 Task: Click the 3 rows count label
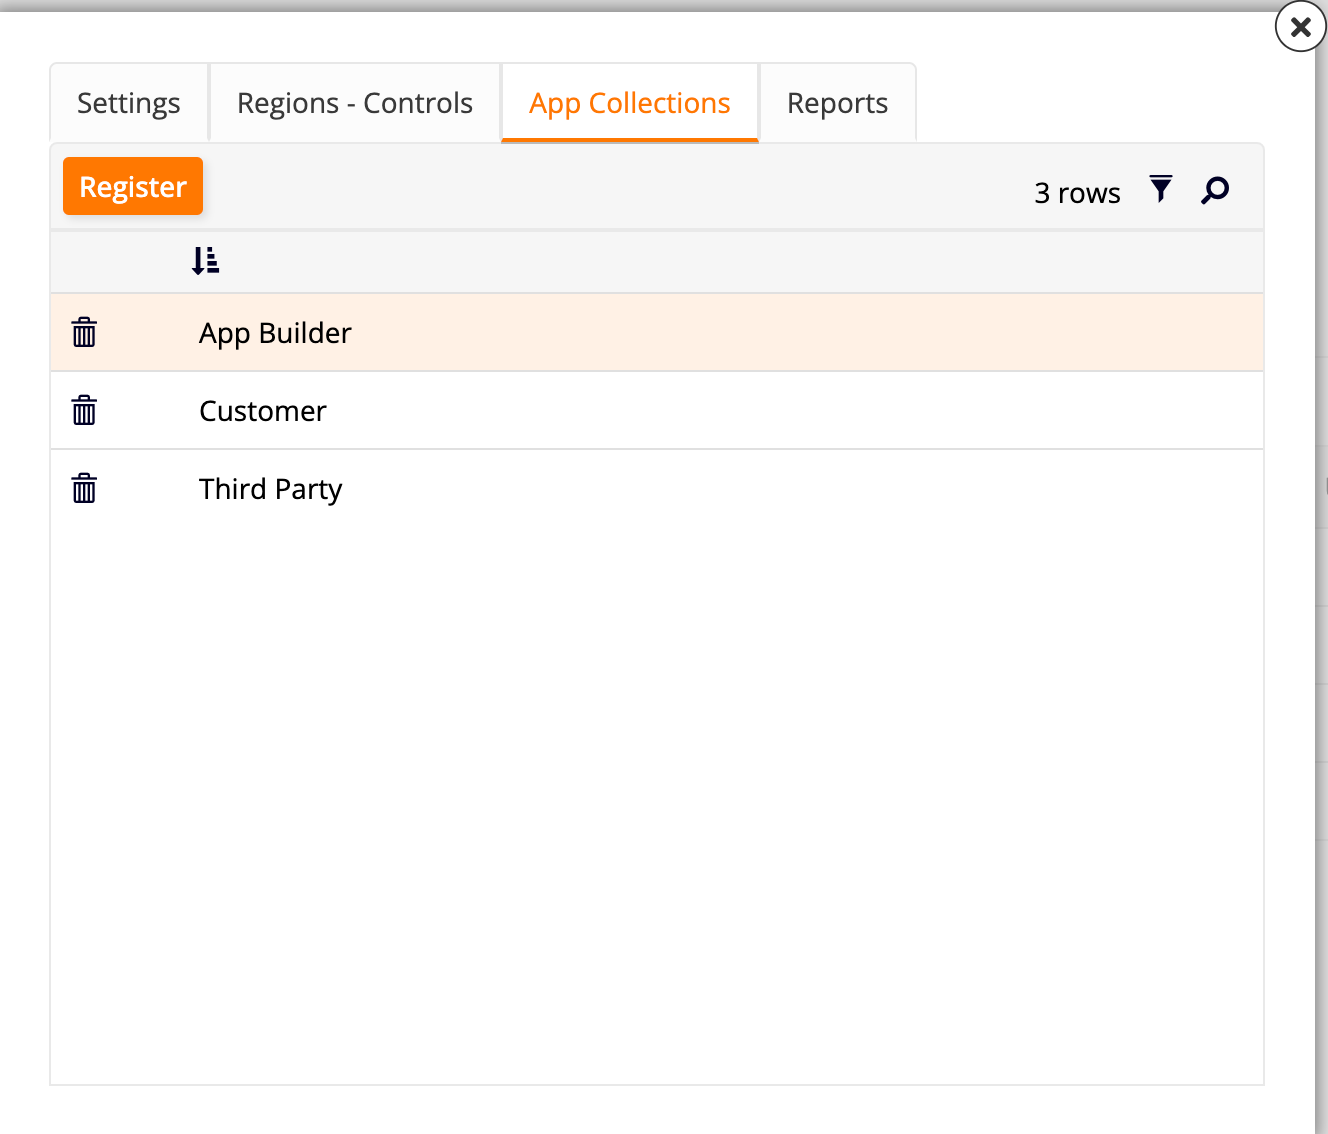(1077, 192)
